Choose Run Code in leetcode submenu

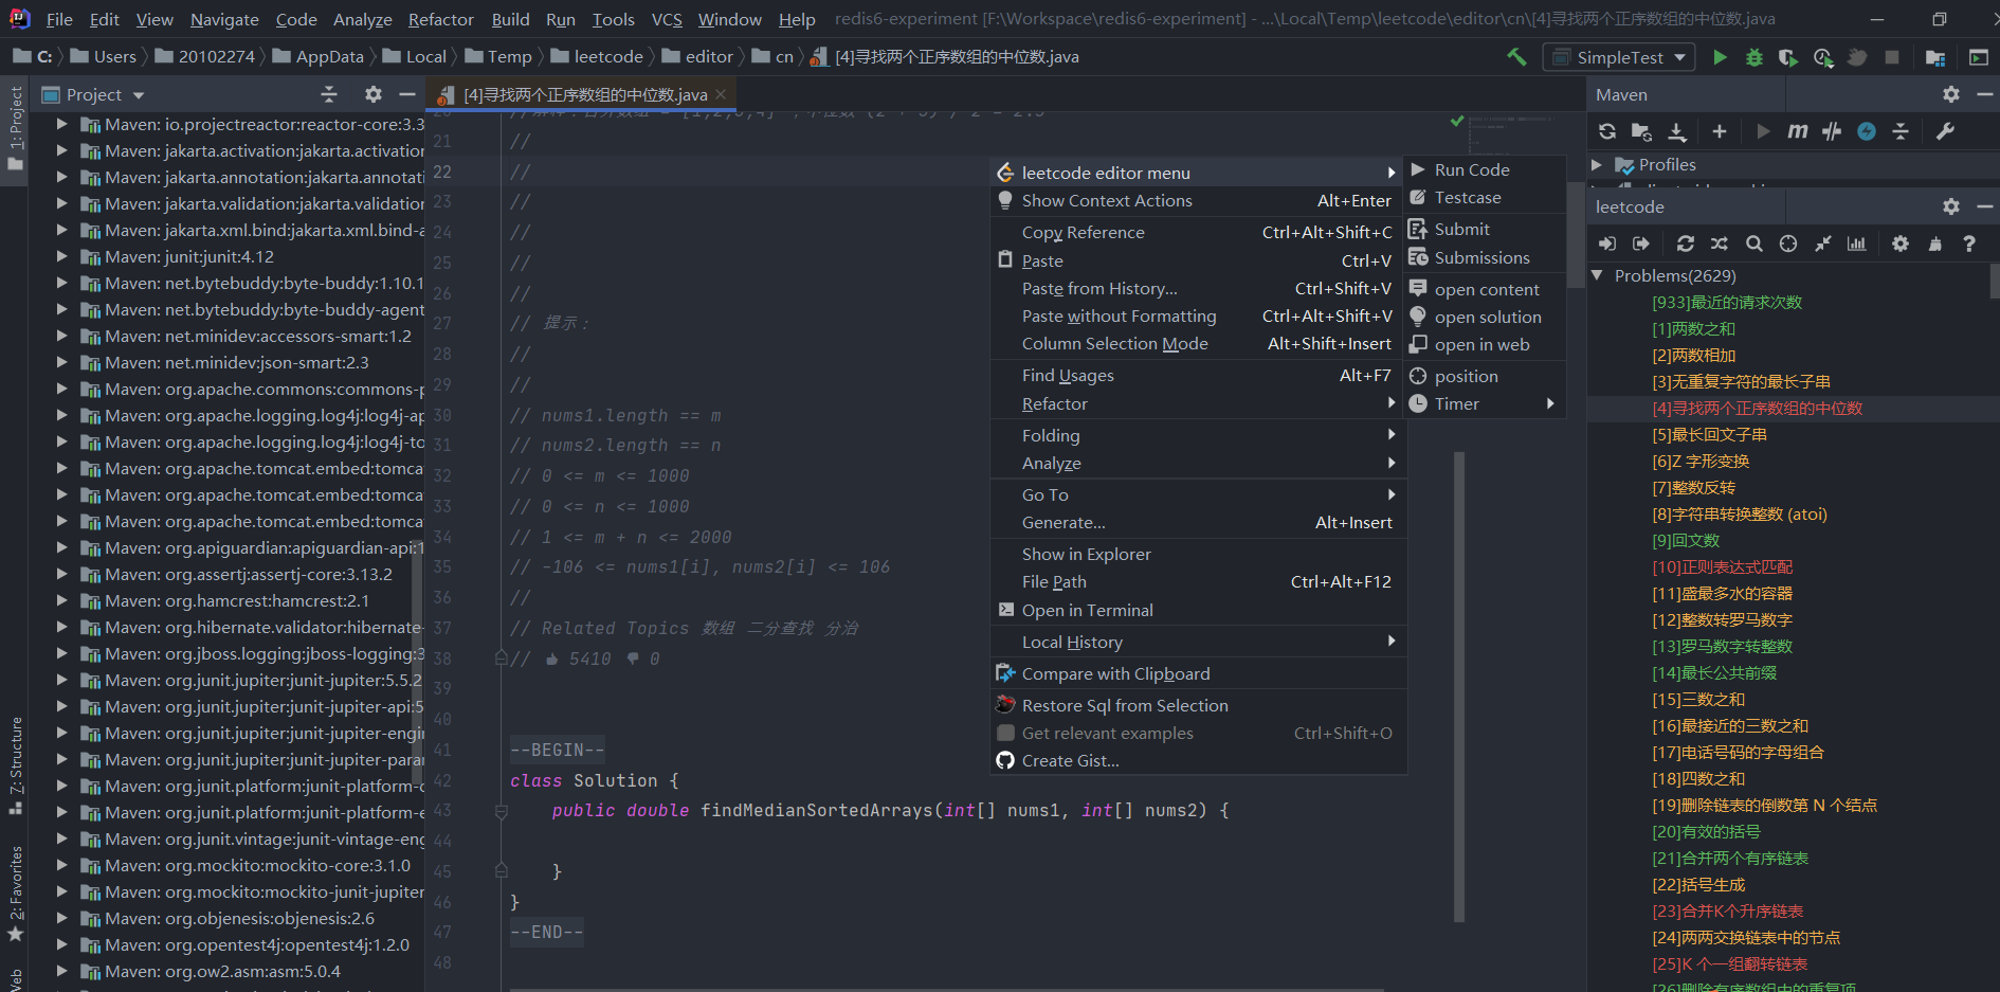point(1483,170)
